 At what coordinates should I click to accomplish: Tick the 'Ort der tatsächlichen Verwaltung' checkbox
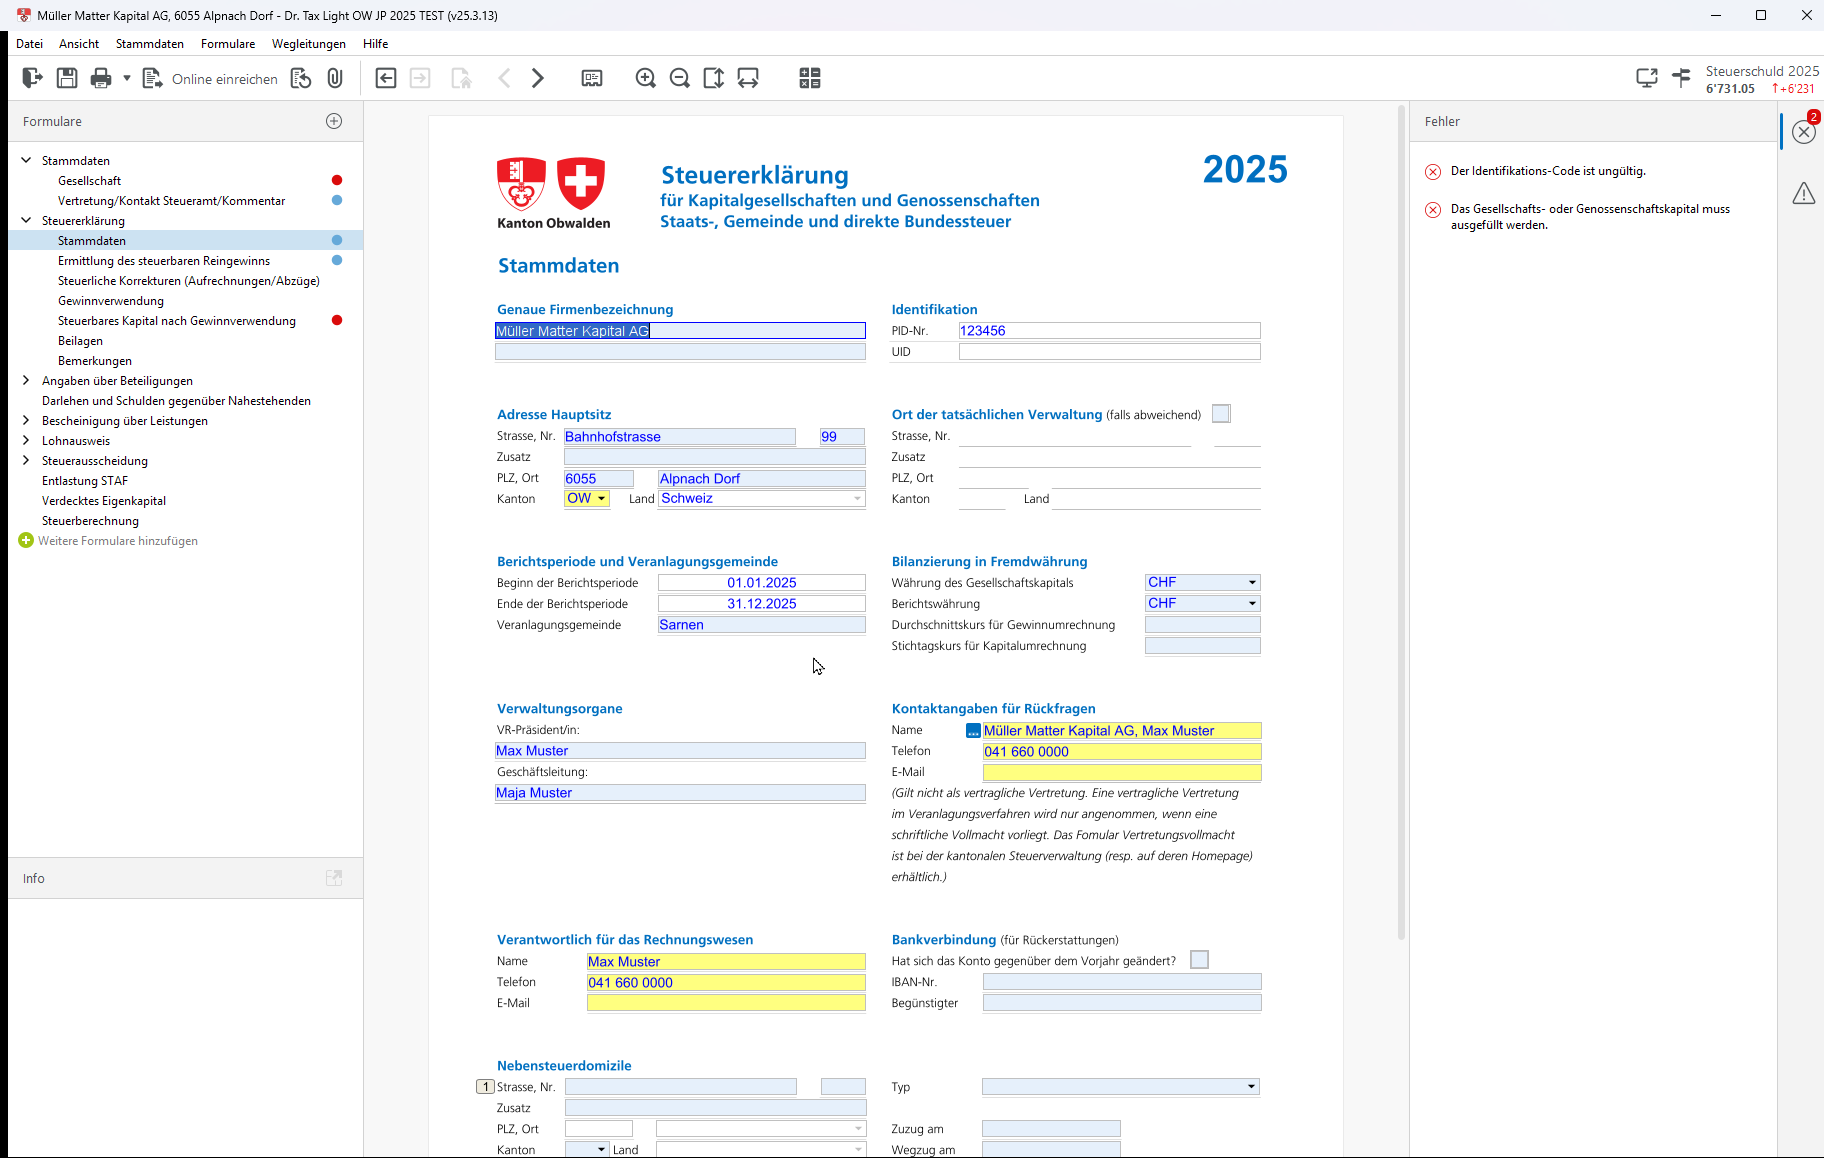click(x=1221, y=414)
